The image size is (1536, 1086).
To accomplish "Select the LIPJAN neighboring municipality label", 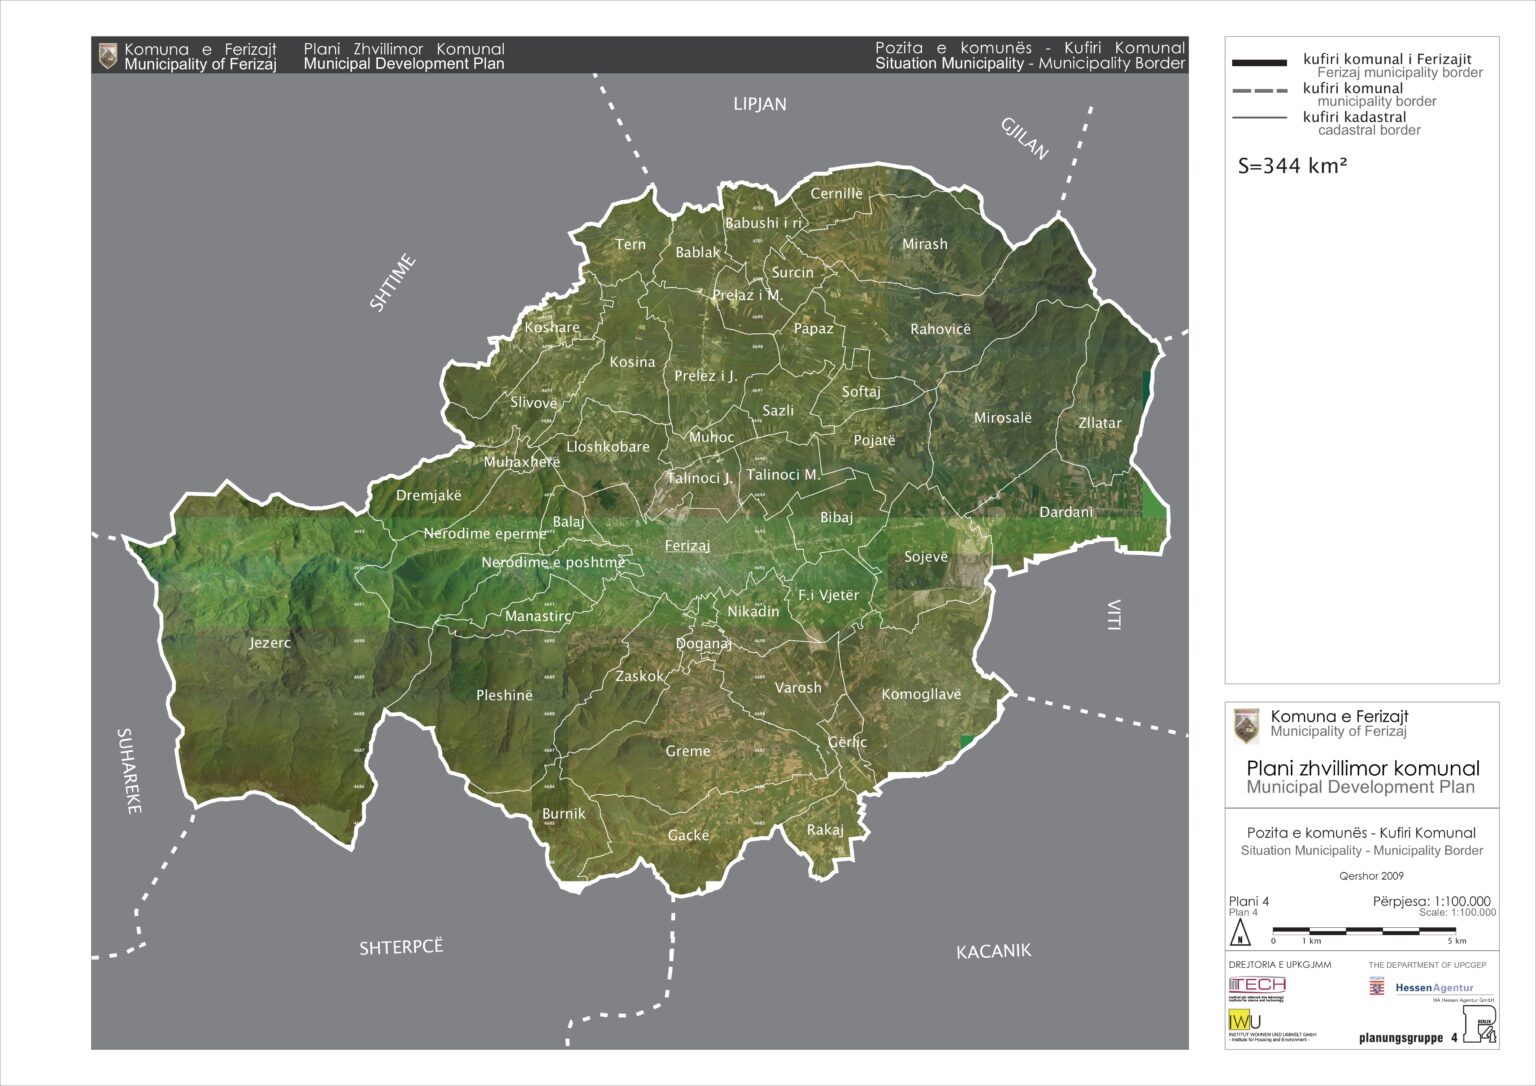I will tap(761, 103).
